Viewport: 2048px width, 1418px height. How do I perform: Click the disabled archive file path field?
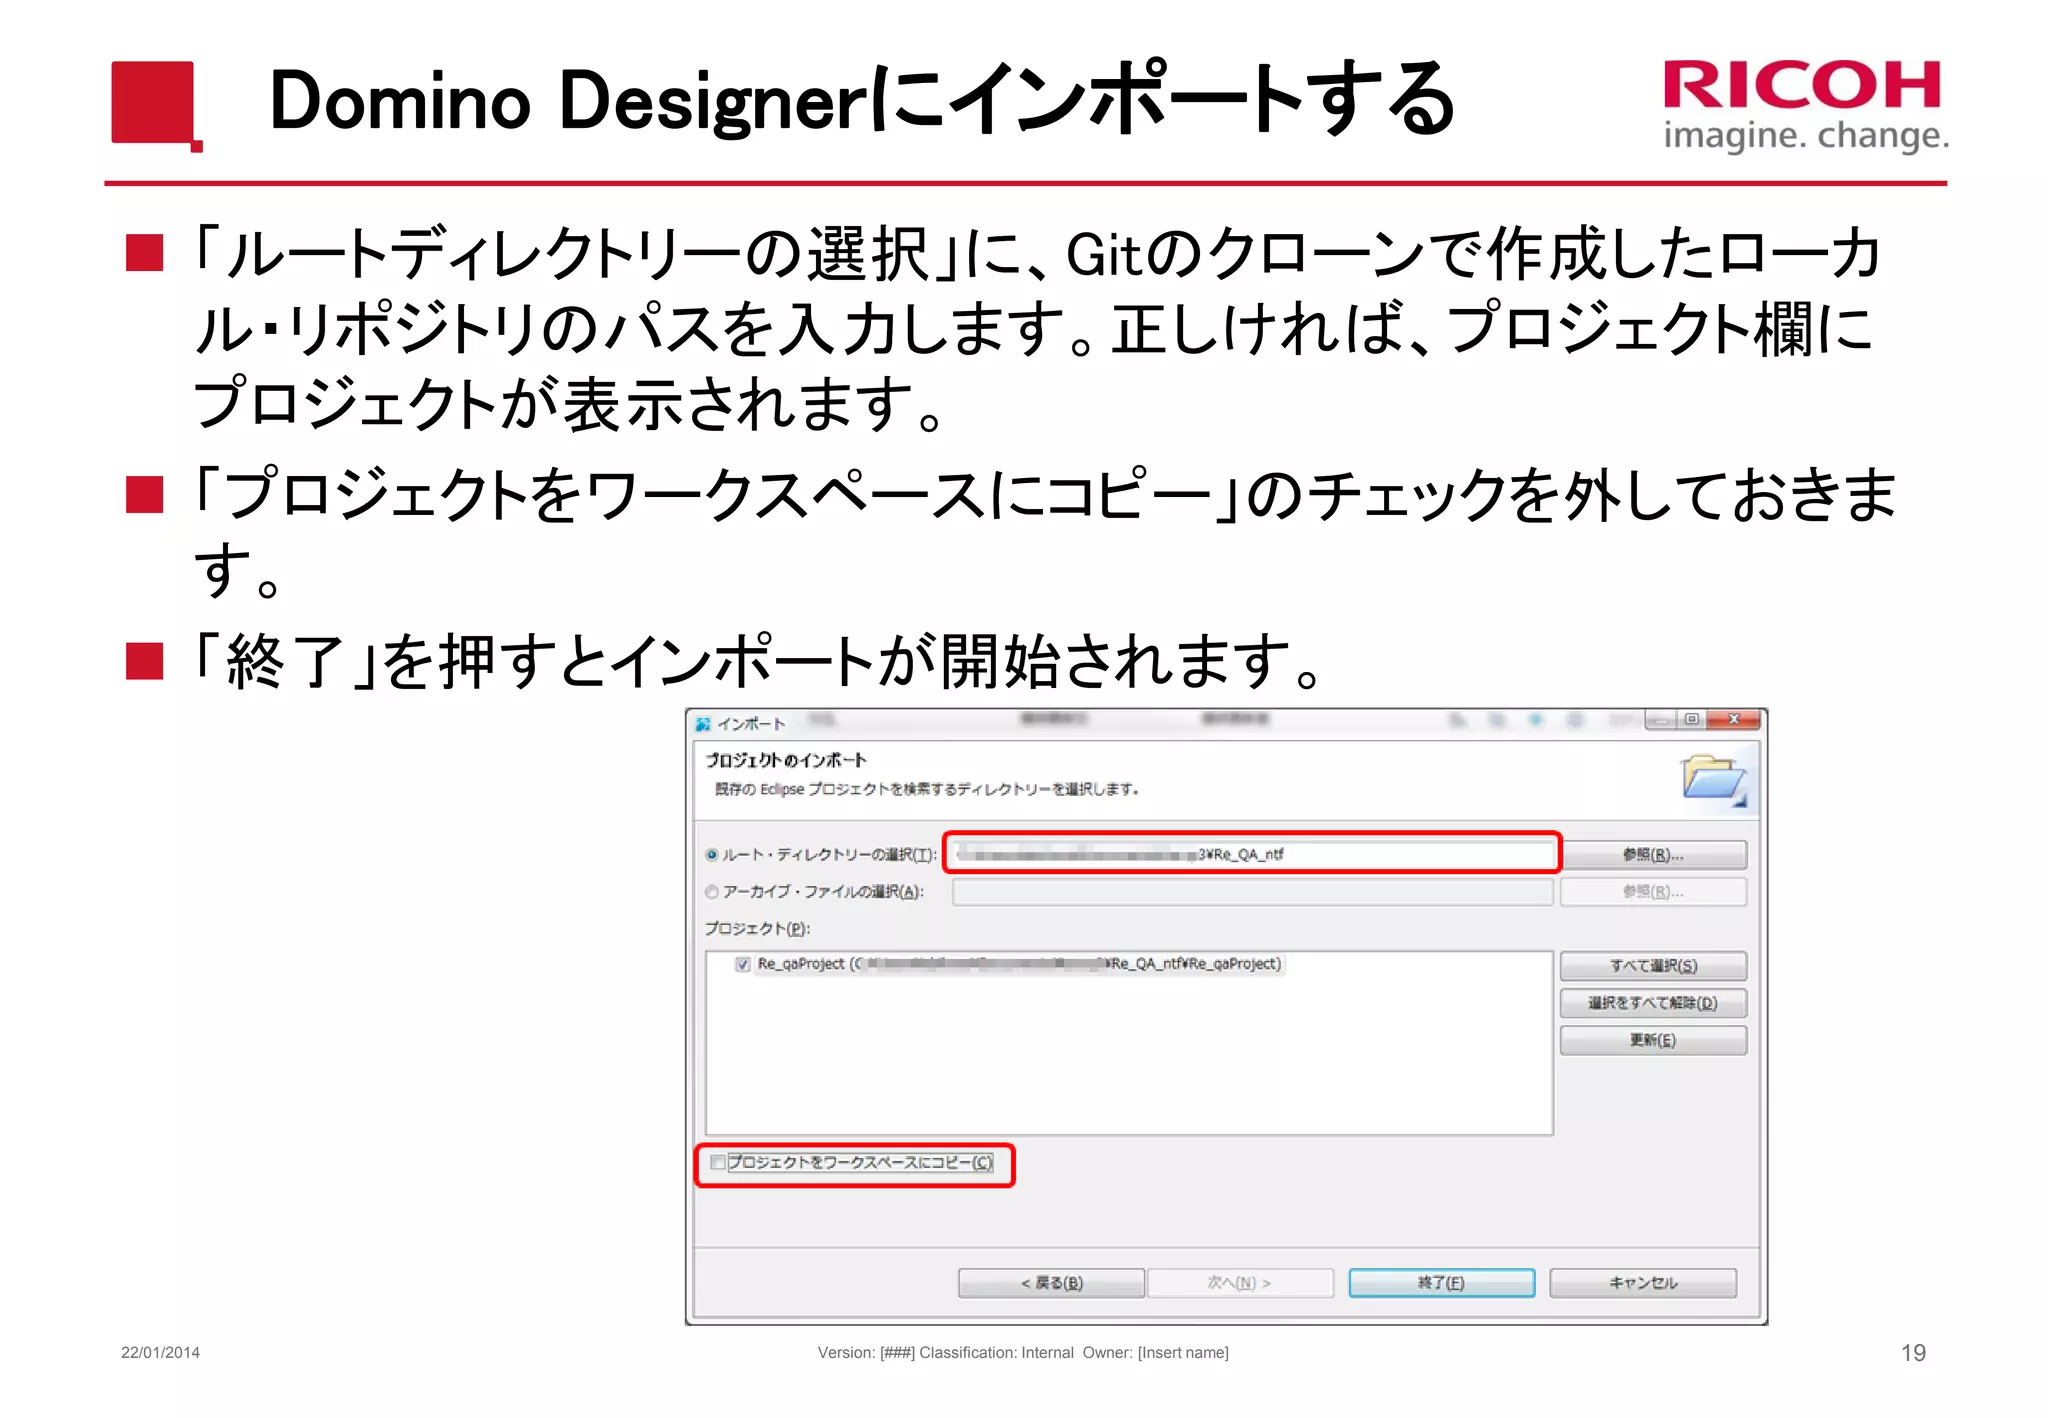click(1252, 892)
